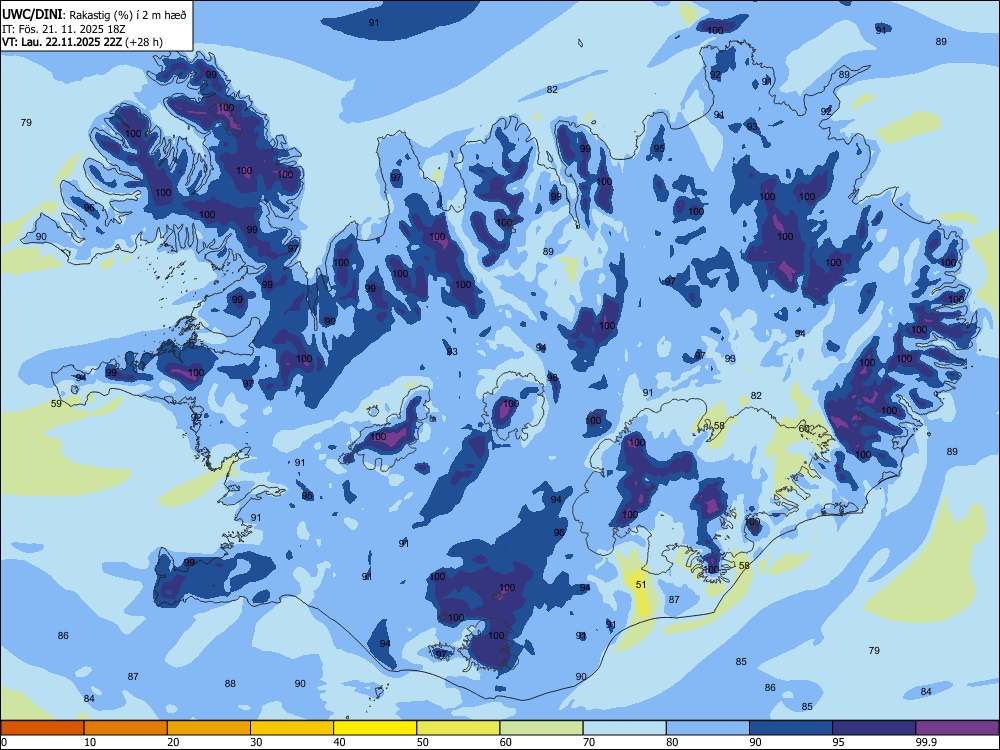Viewport: 1000px width, 750px height.
Task: Click the '(+28 h)' forecast offset text
Action: pos(145,42)
